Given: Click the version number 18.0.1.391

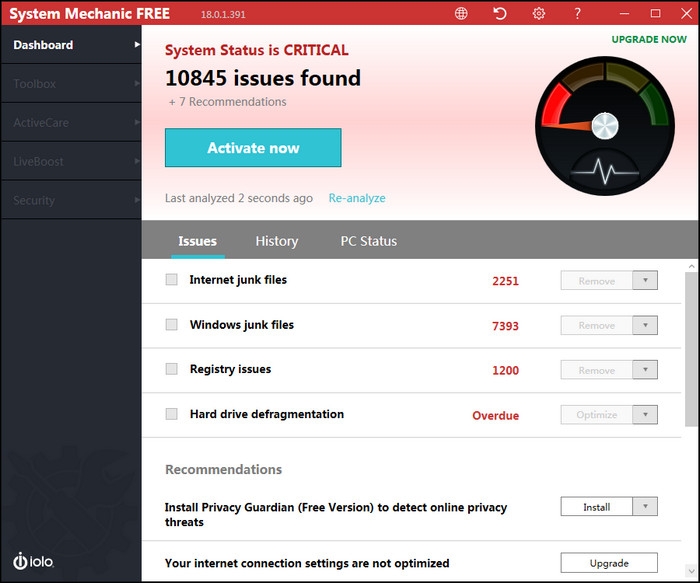Looking at the screenshot, I should click(223, 14).
